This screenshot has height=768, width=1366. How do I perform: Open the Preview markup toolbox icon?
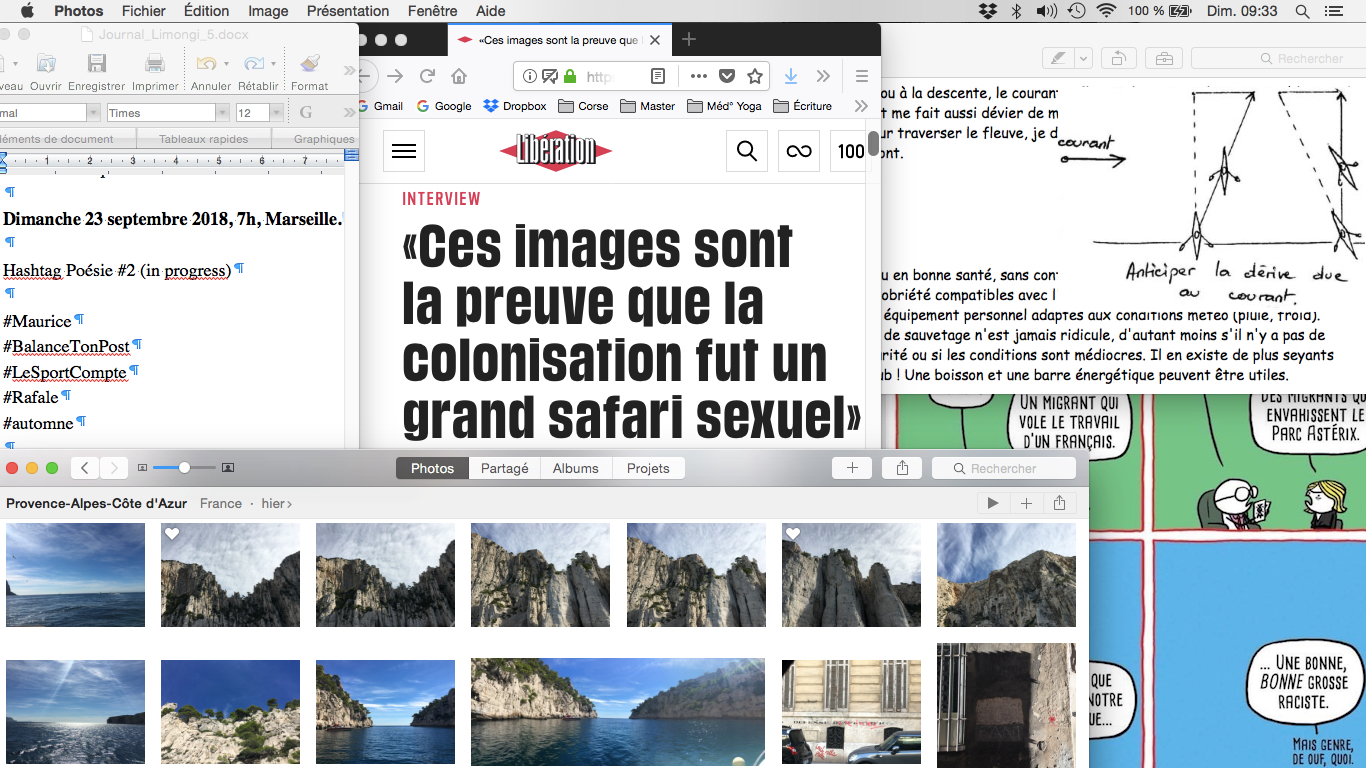[x=1164, y=58]
